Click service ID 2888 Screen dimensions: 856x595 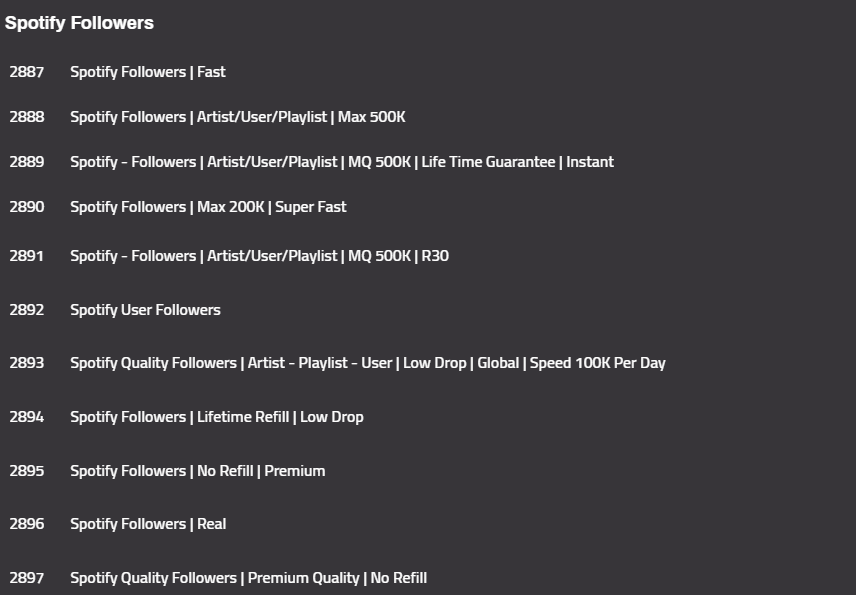pos(27,117)
